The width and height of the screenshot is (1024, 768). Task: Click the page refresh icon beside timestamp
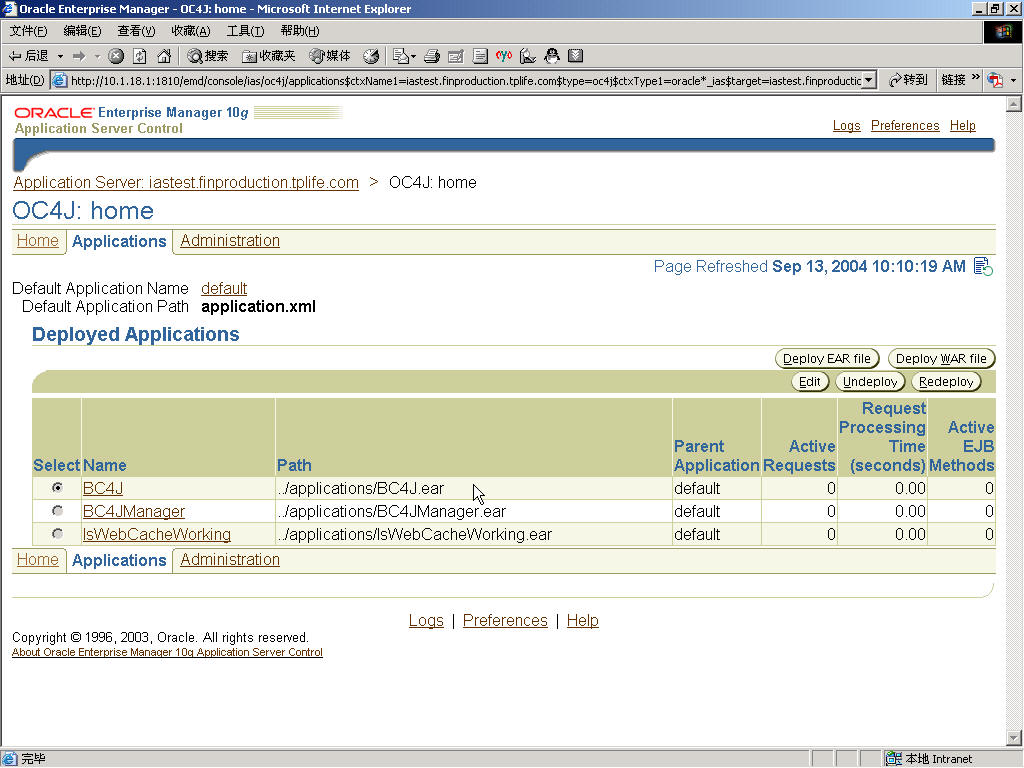[x=983, y=266]
